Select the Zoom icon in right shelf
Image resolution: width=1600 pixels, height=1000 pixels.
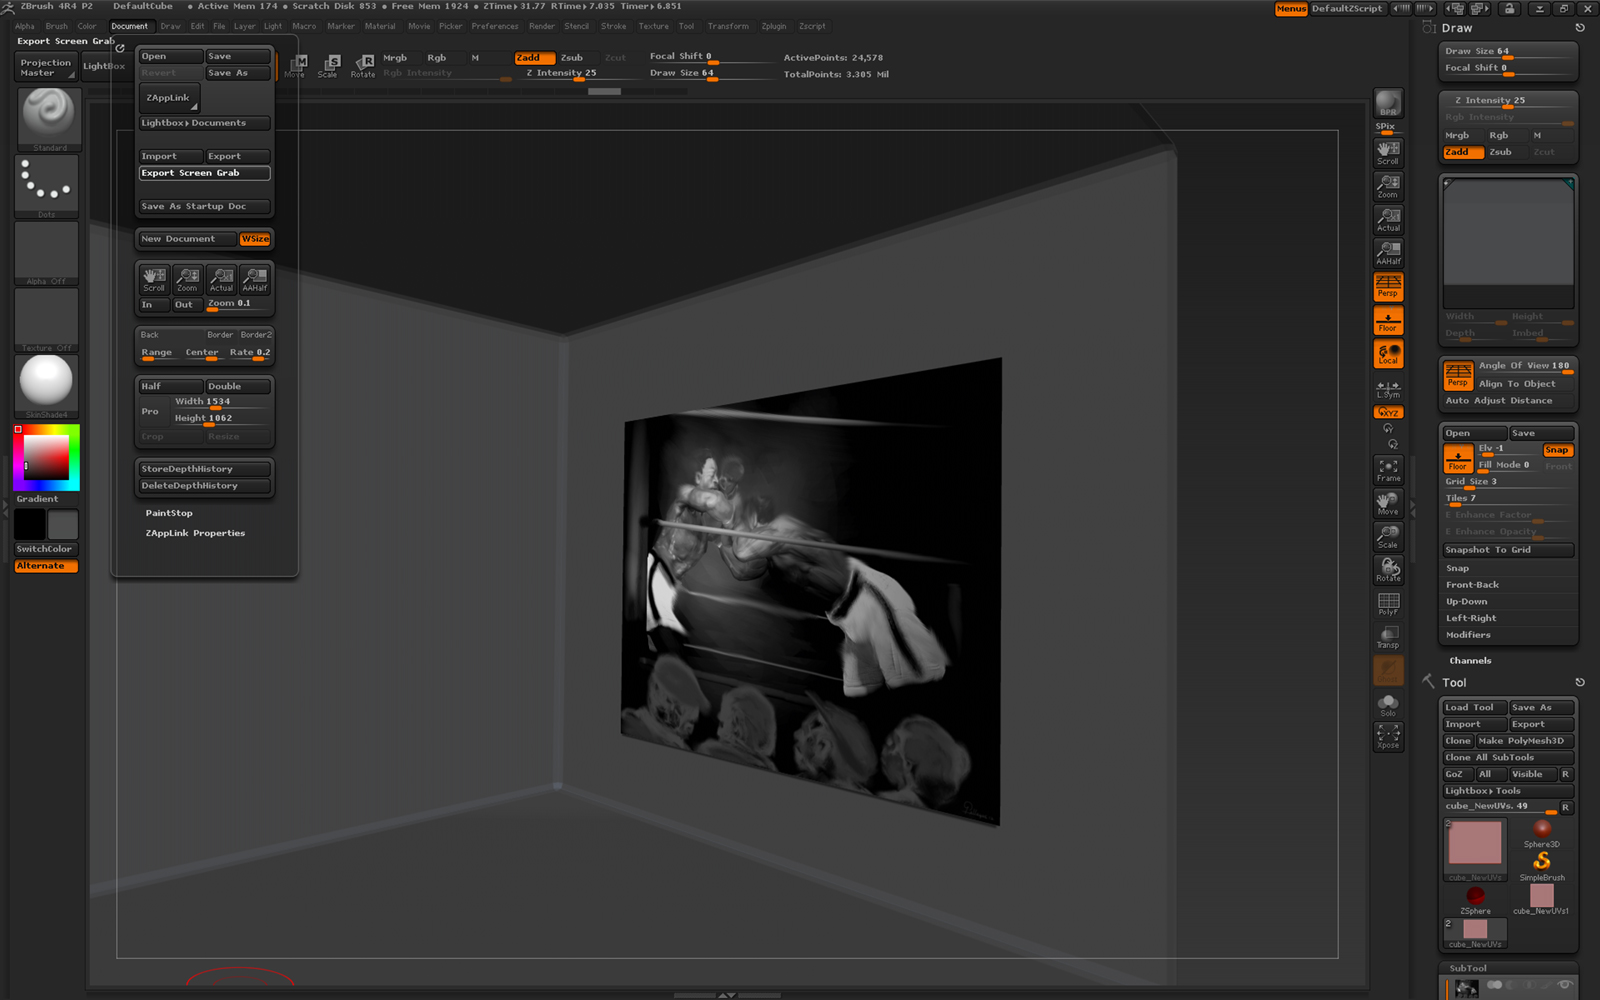click(1388, 186)
